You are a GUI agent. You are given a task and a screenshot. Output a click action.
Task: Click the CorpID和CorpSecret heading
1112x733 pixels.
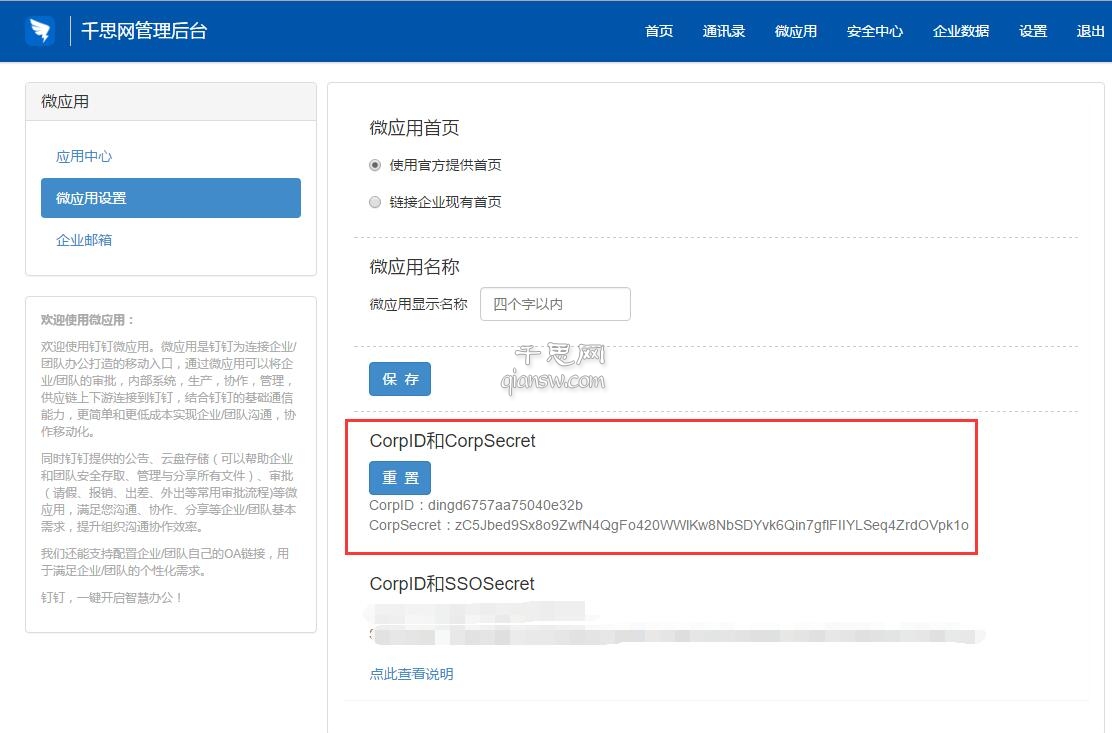click(452, 441)
